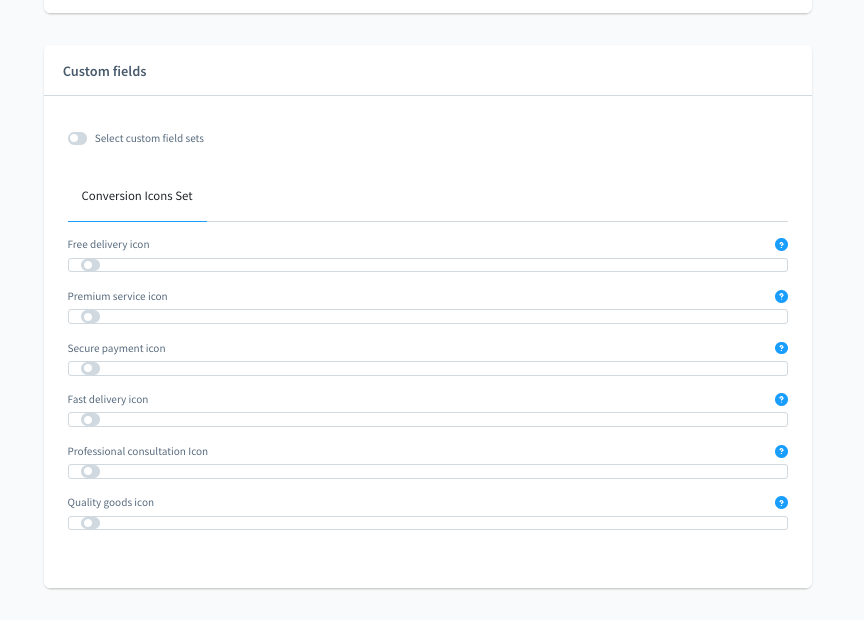Enable the Professional consultation Icon switch
Viewport: 864px width, 620px height.
point(90,472)
